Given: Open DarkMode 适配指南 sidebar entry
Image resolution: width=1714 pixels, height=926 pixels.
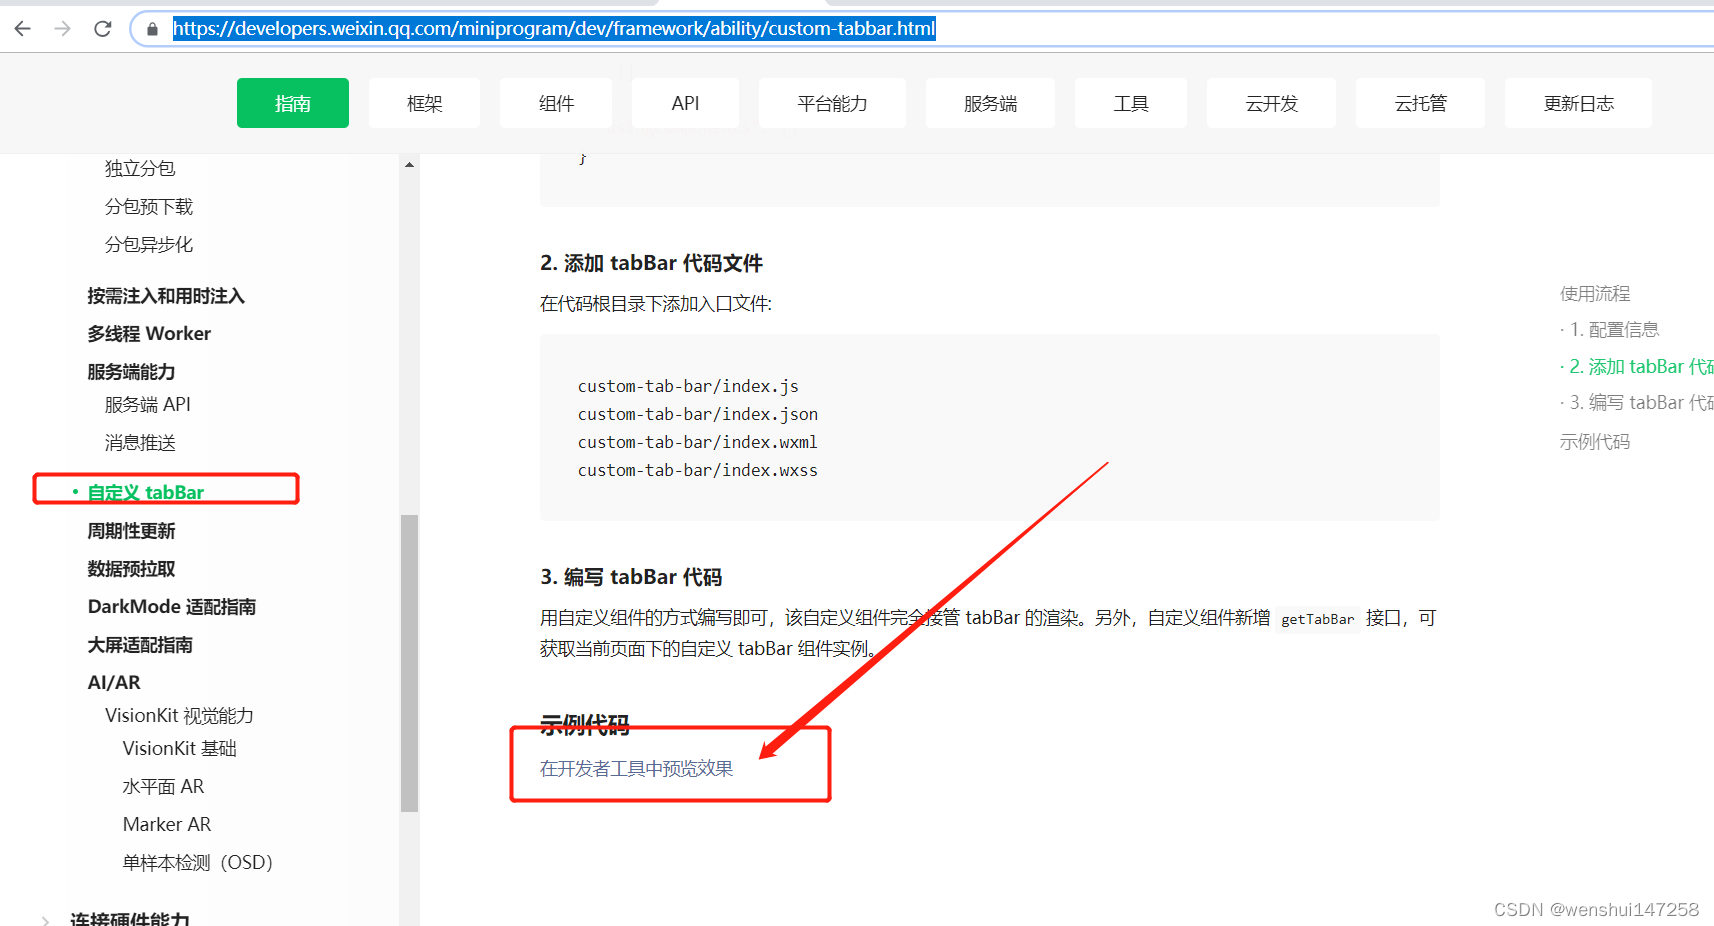Looking at the screenshot, I should click(172, 606).
